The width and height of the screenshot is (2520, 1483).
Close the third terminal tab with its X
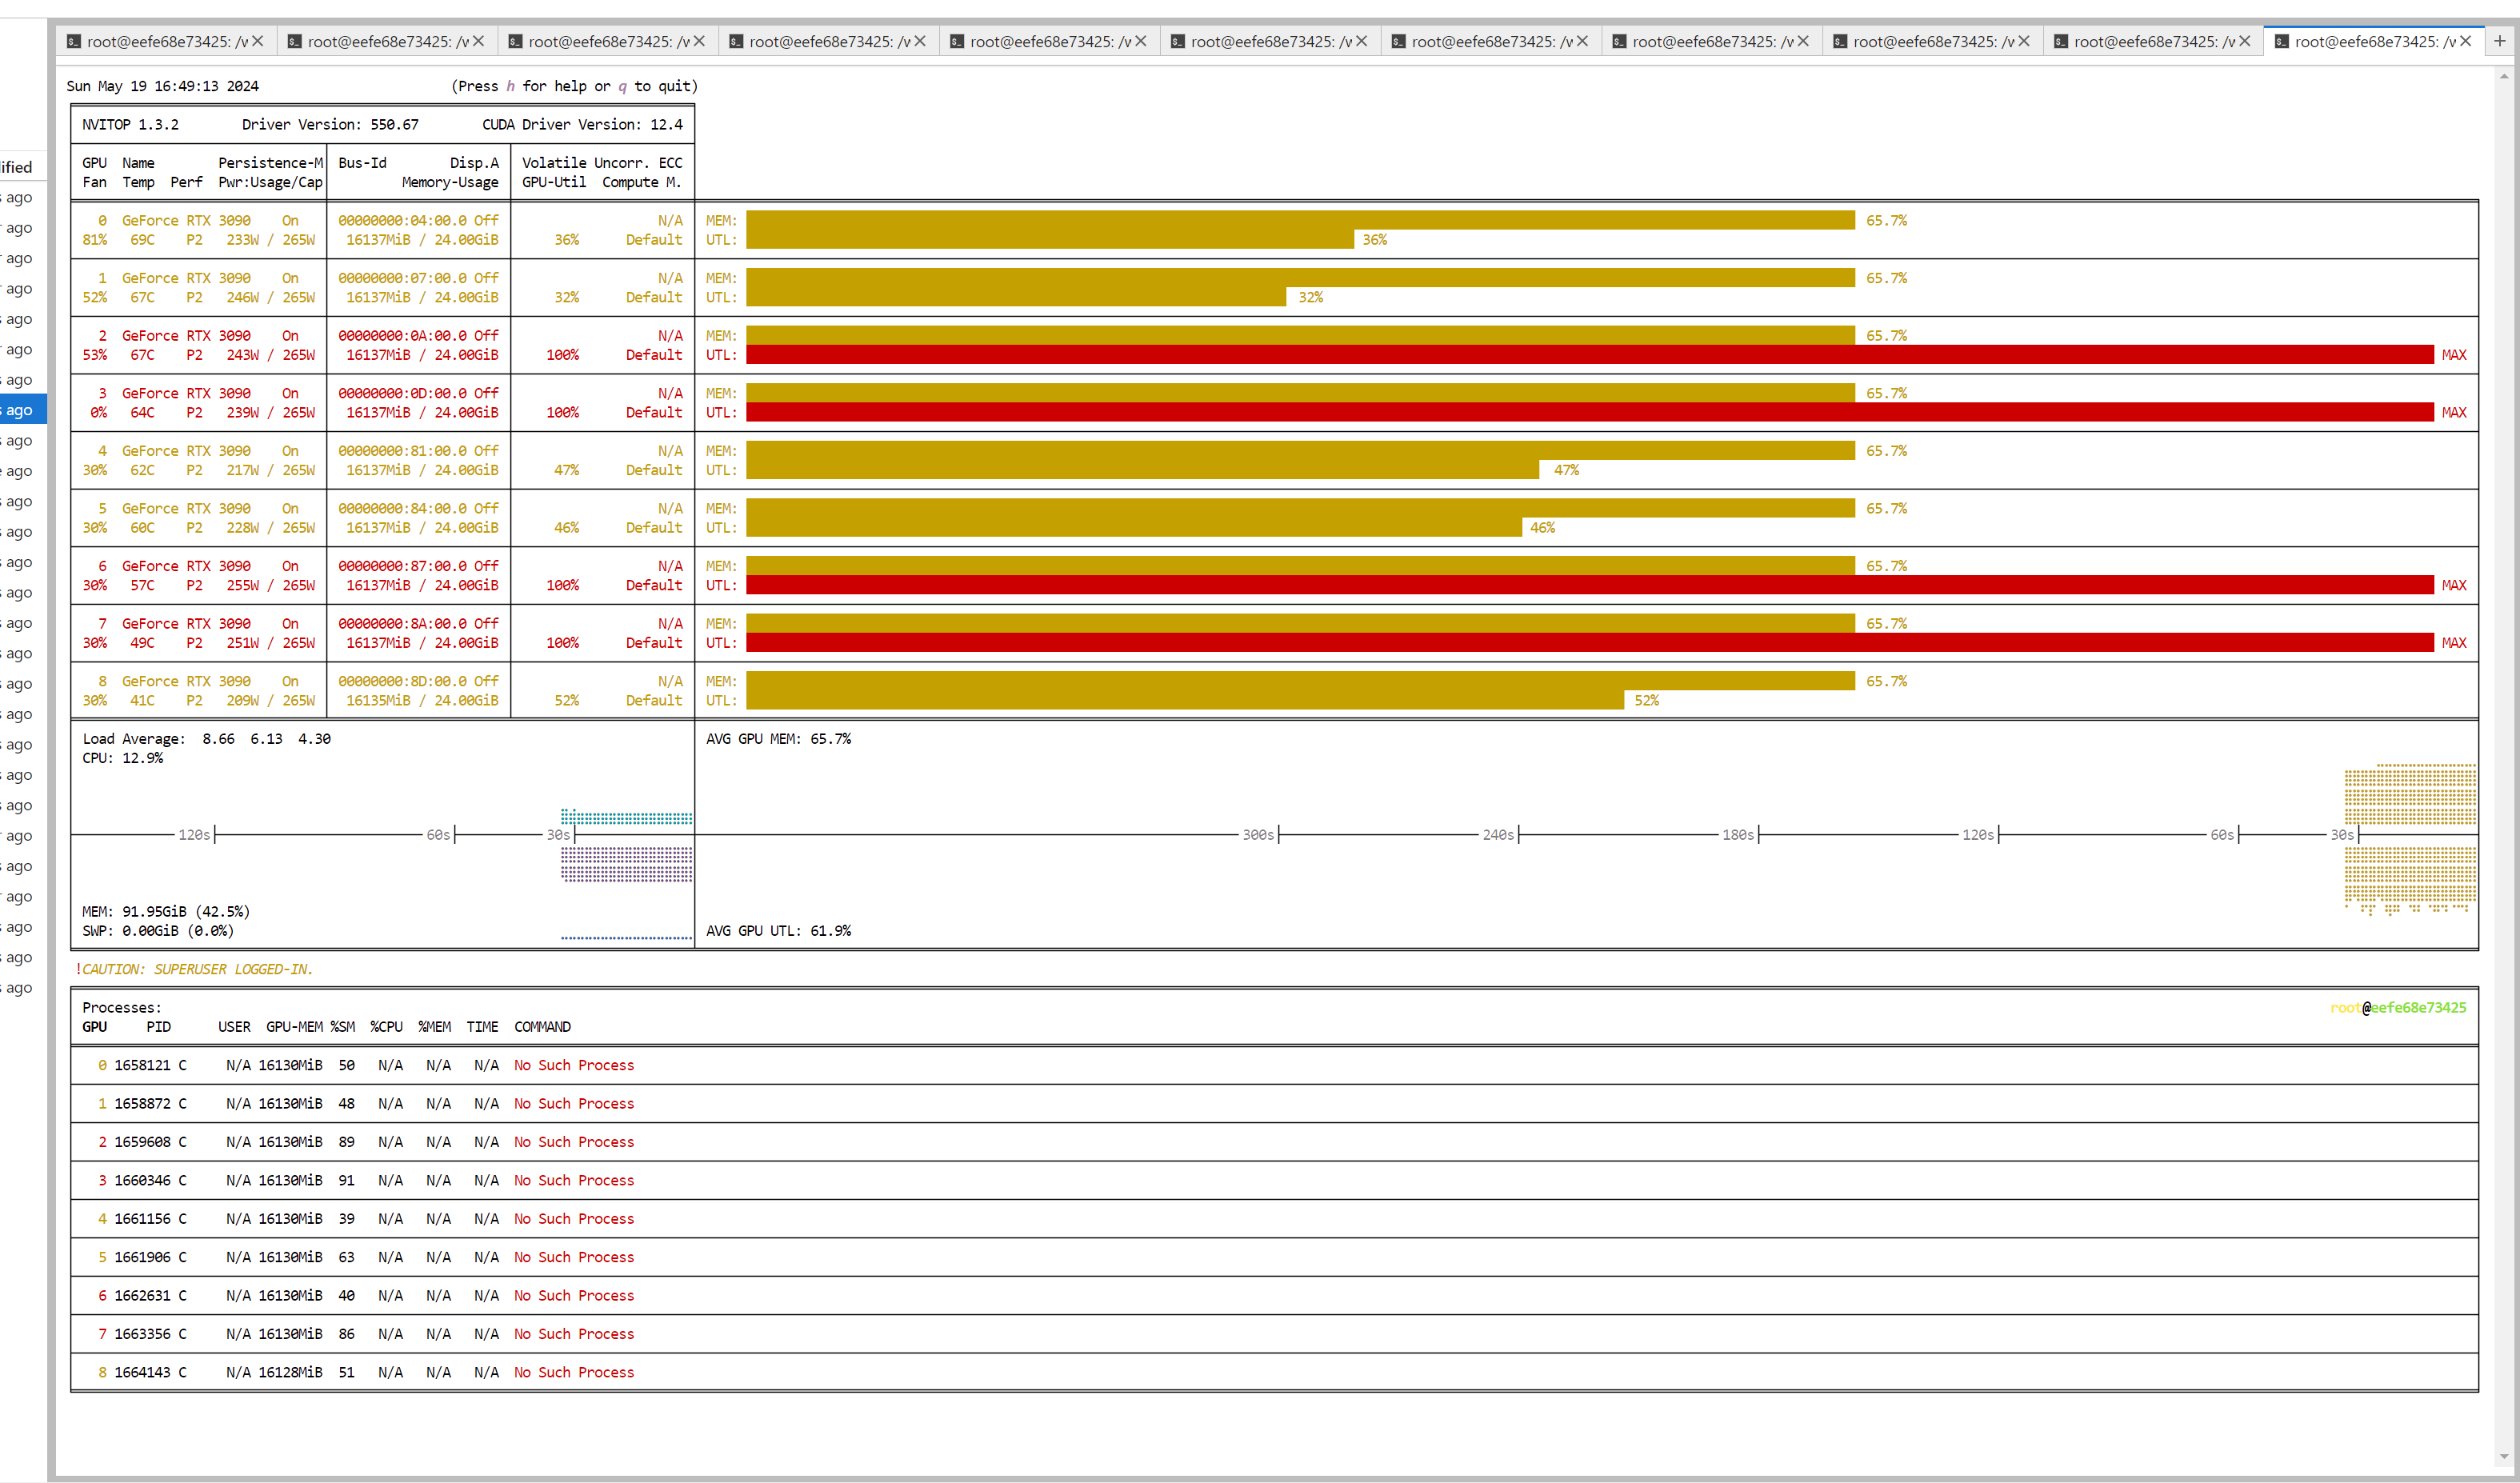coord(699,41)
